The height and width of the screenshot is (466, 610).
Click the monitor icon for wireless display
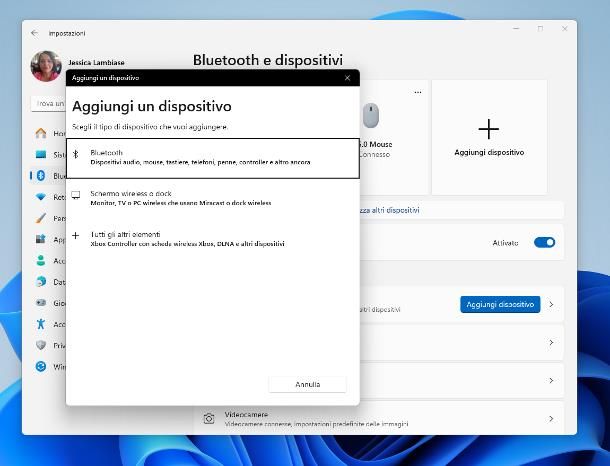click(x=76, y=195)
